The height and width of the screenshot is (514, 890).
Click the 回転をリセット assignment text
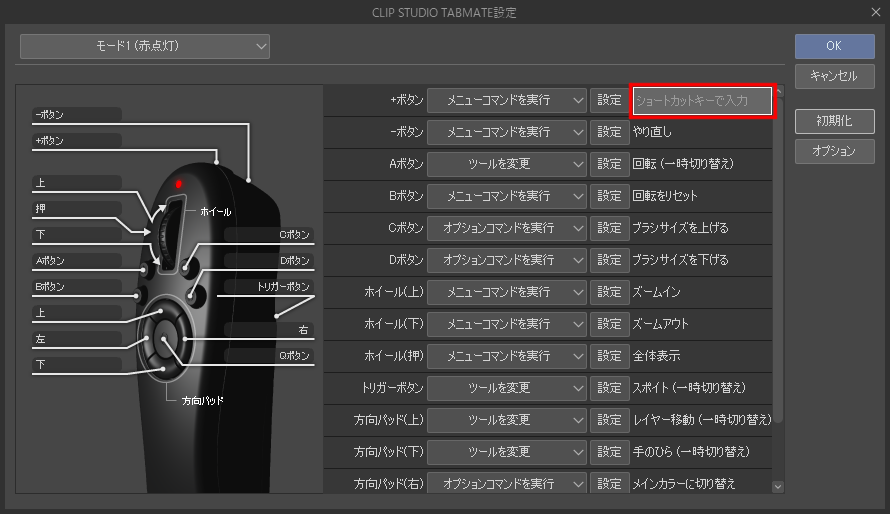665,196
